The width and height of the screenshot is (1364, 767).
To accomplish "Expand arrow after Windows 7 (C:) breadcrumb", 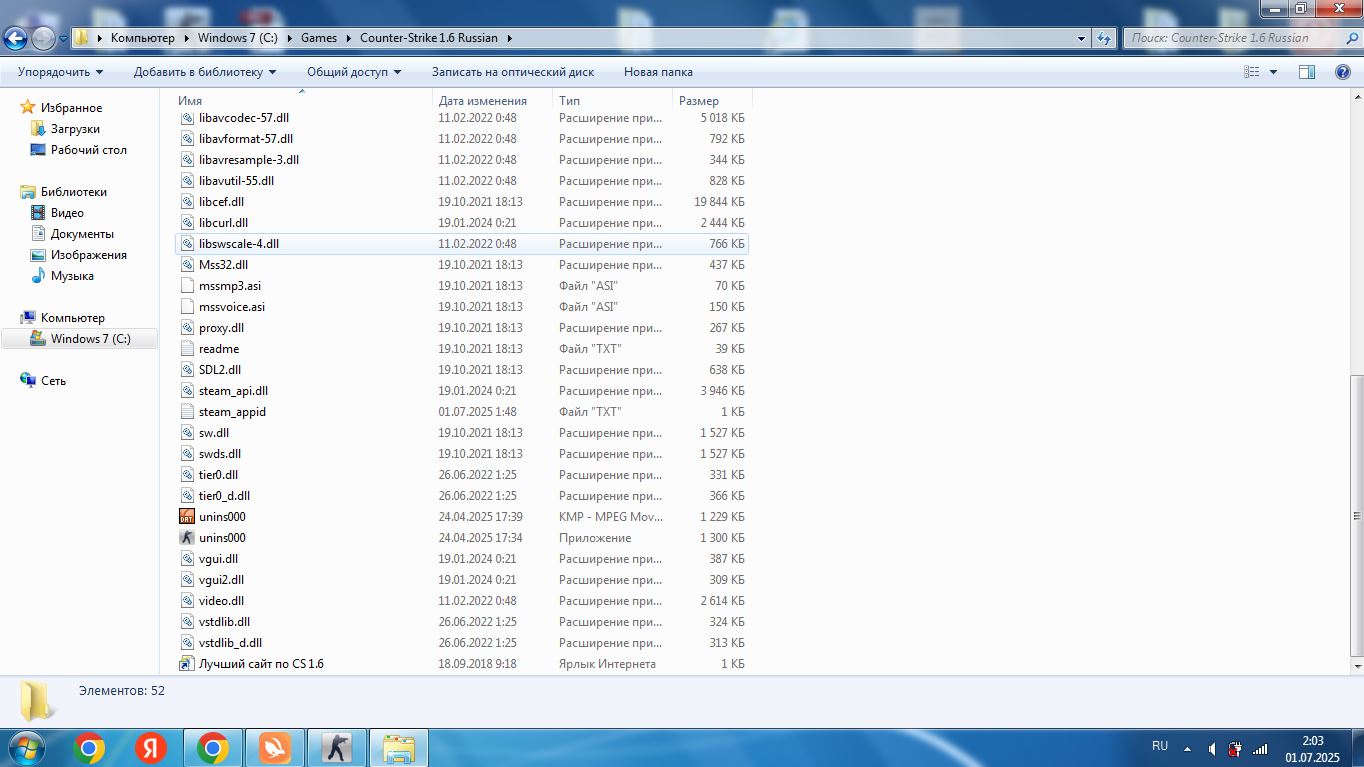I will [x=288, y=38].
